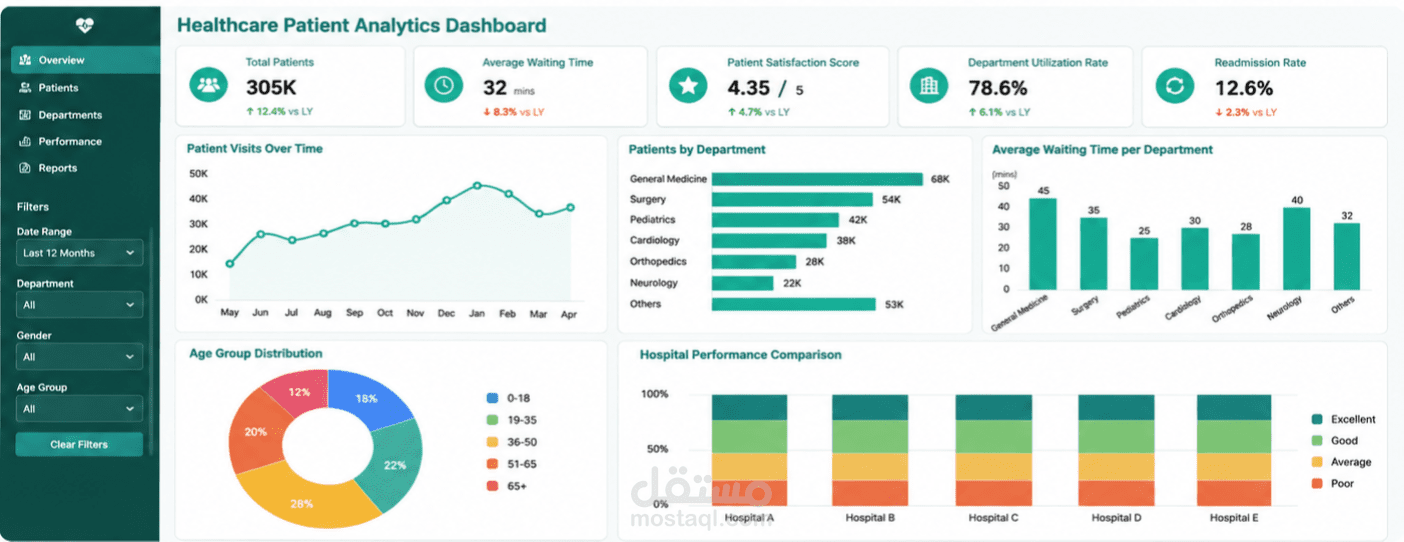
Task: Click the 12% red donut slice
Action: click(x=298, y=391)
